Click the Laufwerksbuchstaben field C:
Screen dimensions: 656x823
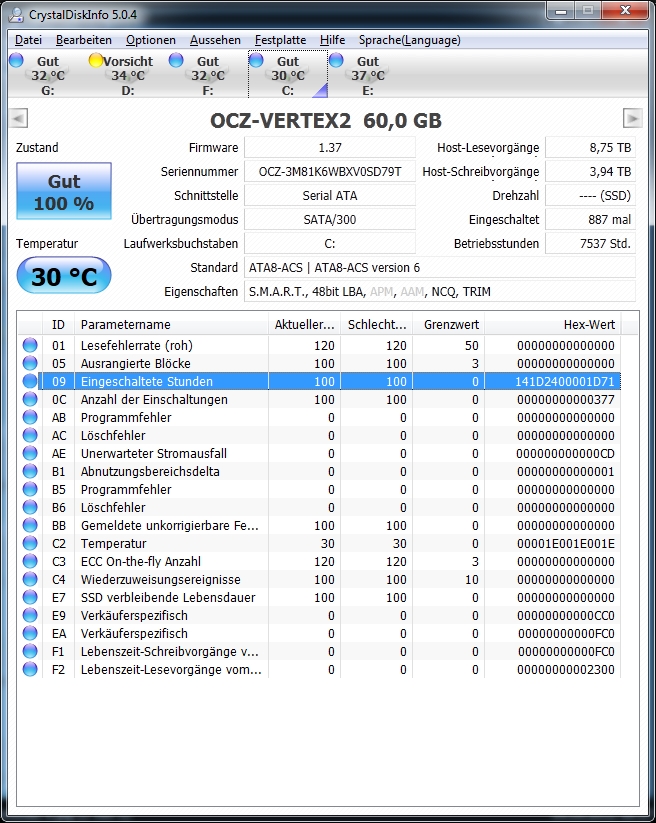coord(330,244)
